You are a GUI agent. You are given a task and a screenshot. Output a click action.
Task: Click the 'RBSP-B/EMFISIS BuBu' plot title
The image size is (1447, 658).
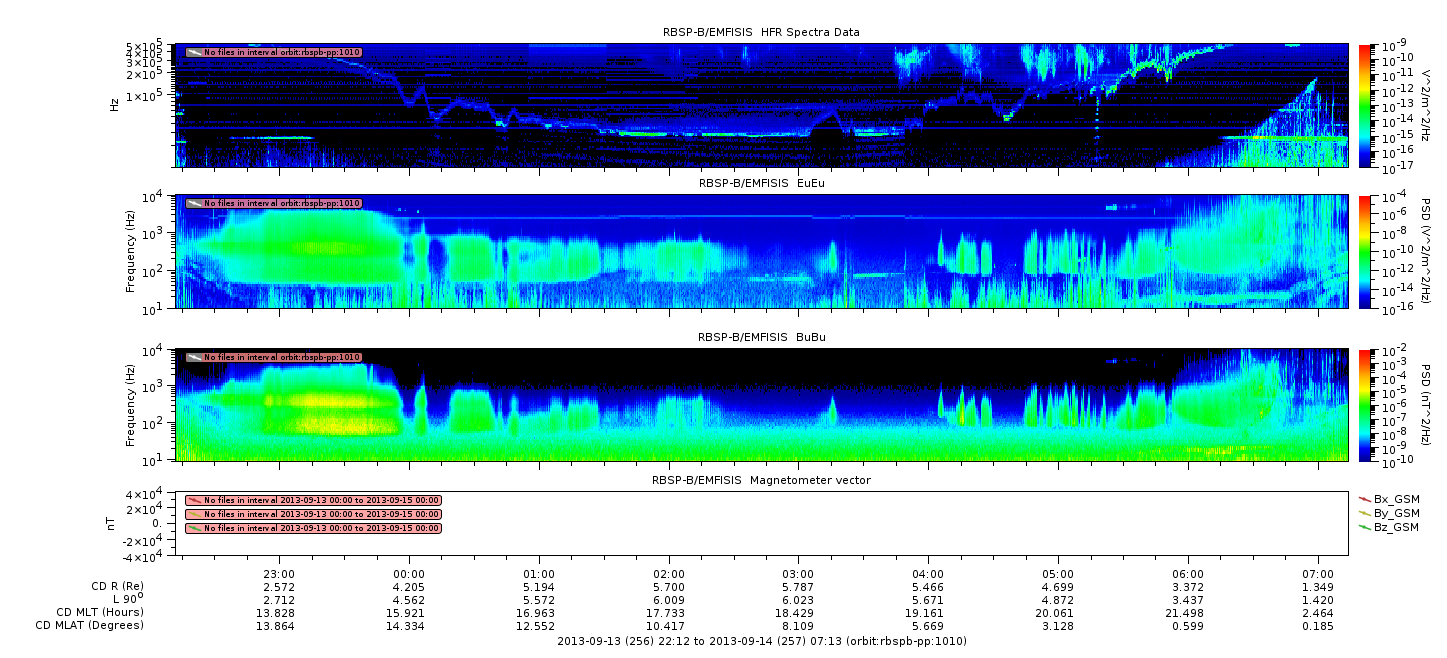pyautogui.click(x=761, y=337)
